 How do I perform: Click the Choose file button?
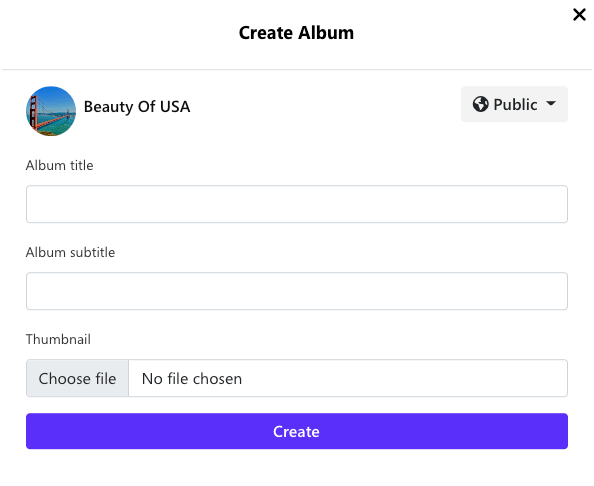(77, 378)
